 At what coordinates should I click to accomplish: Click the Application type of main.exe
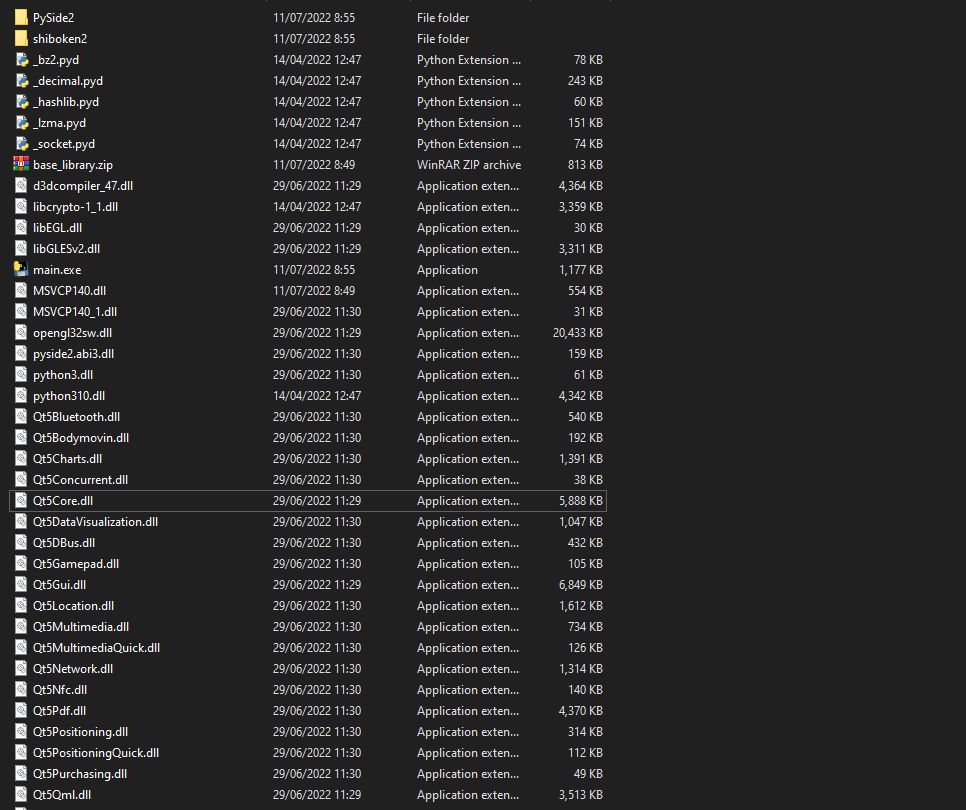(447, 270)
